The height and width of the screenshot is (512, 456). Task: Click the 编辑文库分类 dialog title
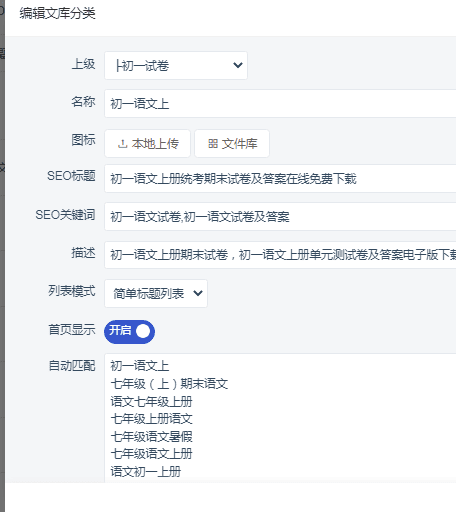(x=57, y=14)
